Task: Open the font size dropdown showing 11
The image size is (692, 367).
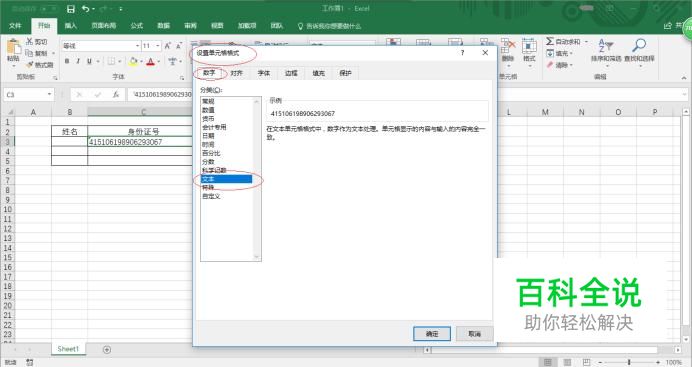Action: coord(158,46)
